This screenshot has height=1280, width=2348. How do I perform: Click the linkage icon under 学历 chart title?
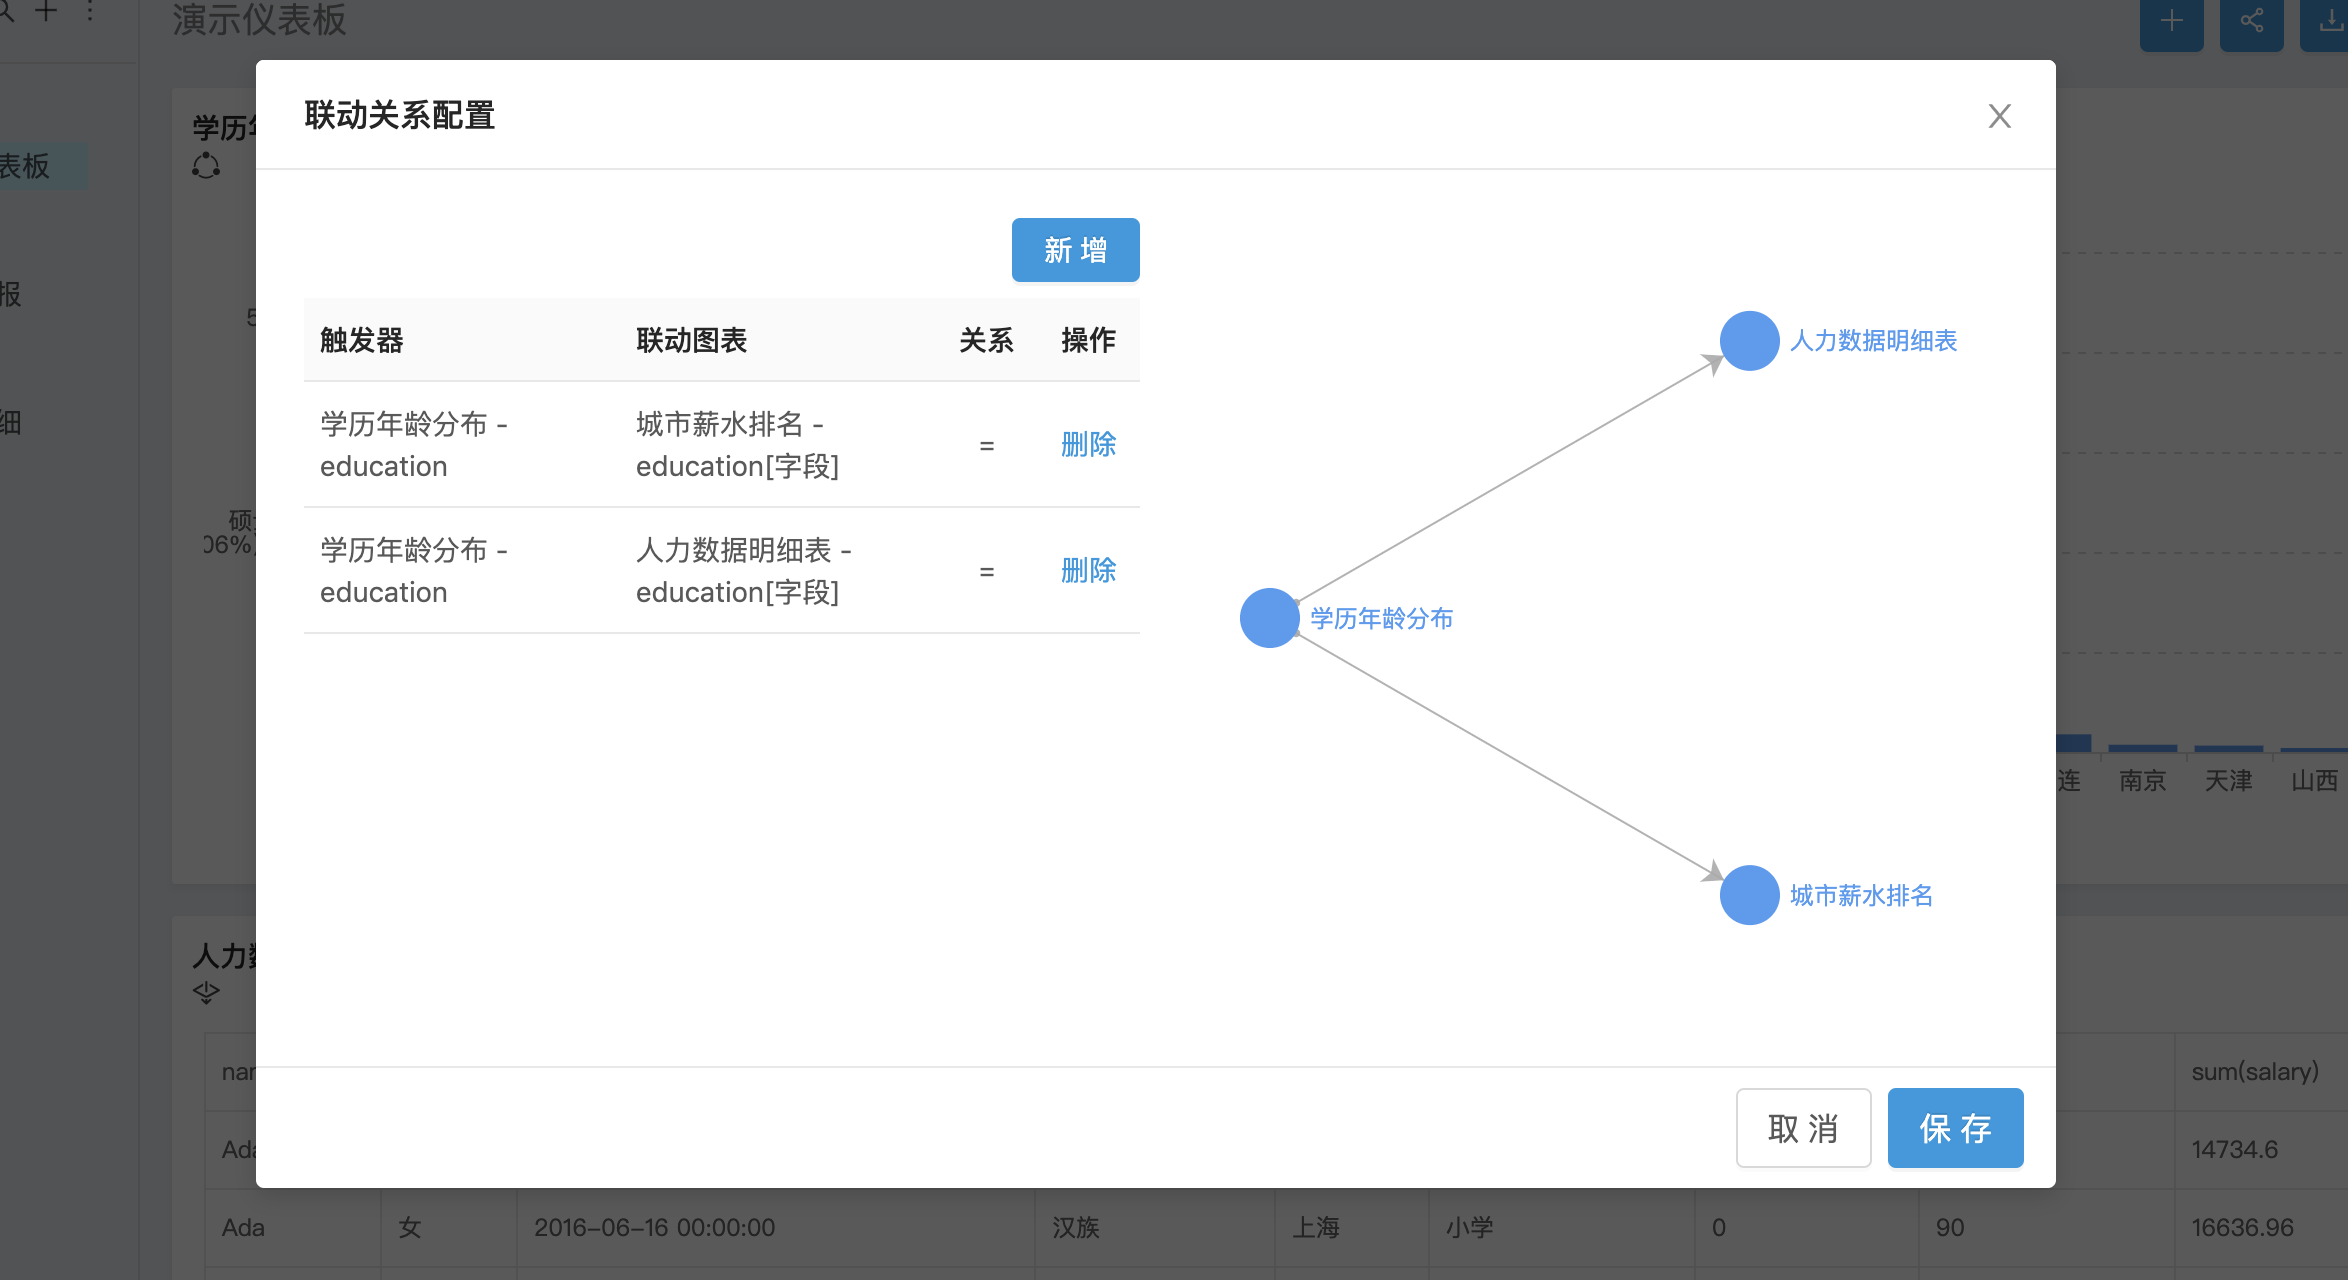pos(206,166)
